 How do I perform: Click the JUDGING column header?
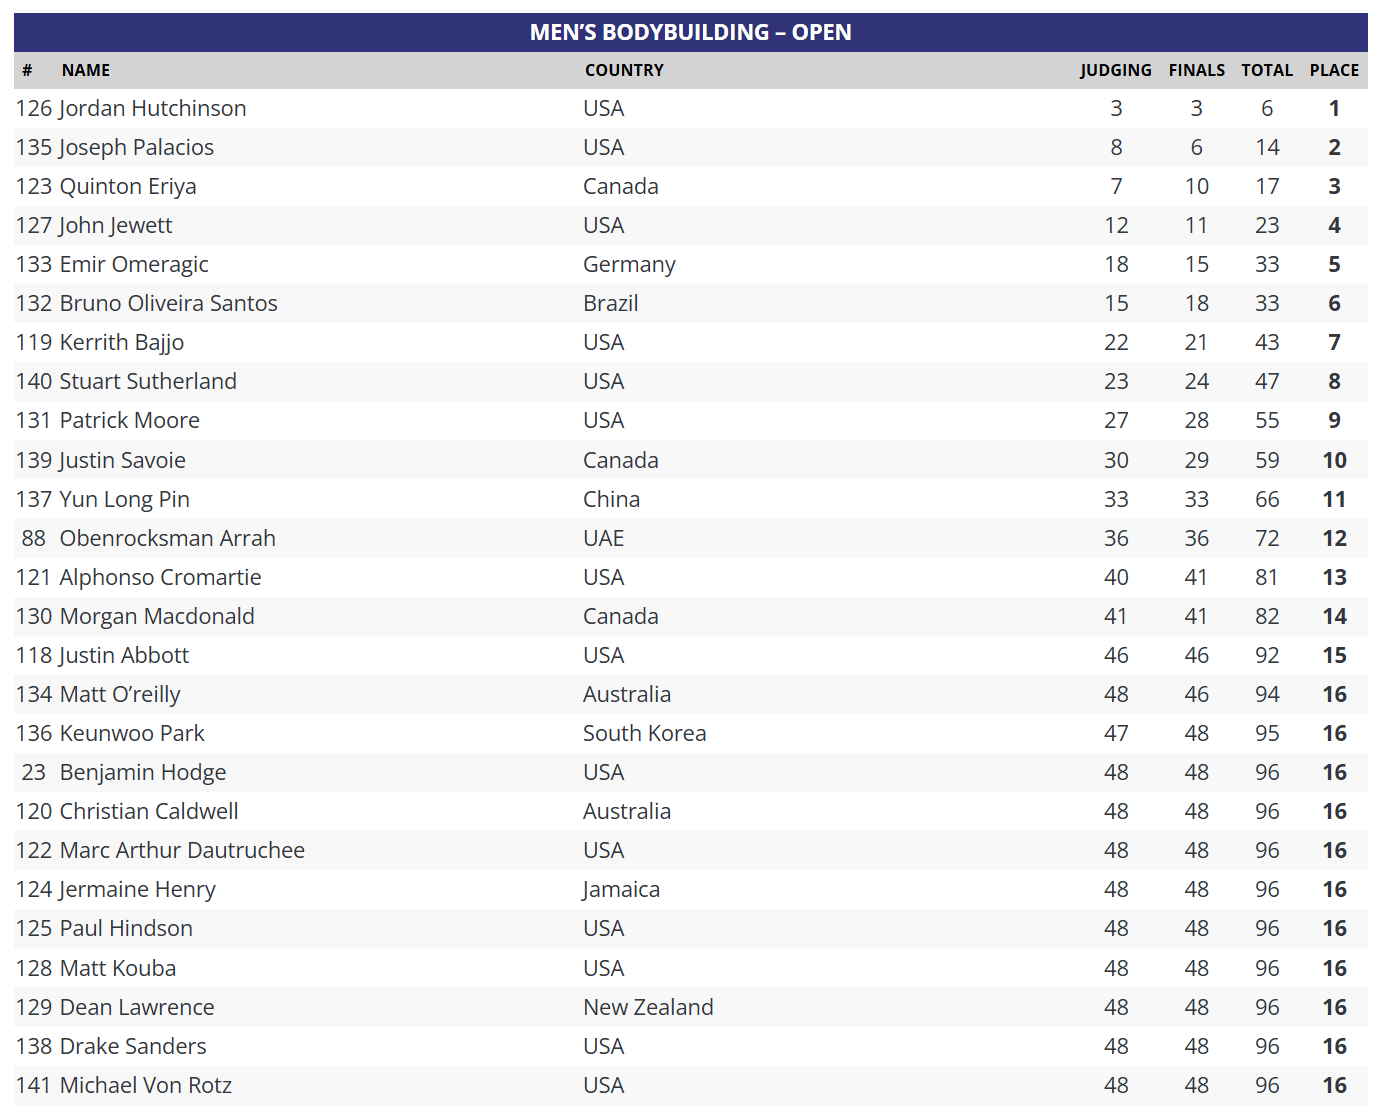(x=1116, y=70)
